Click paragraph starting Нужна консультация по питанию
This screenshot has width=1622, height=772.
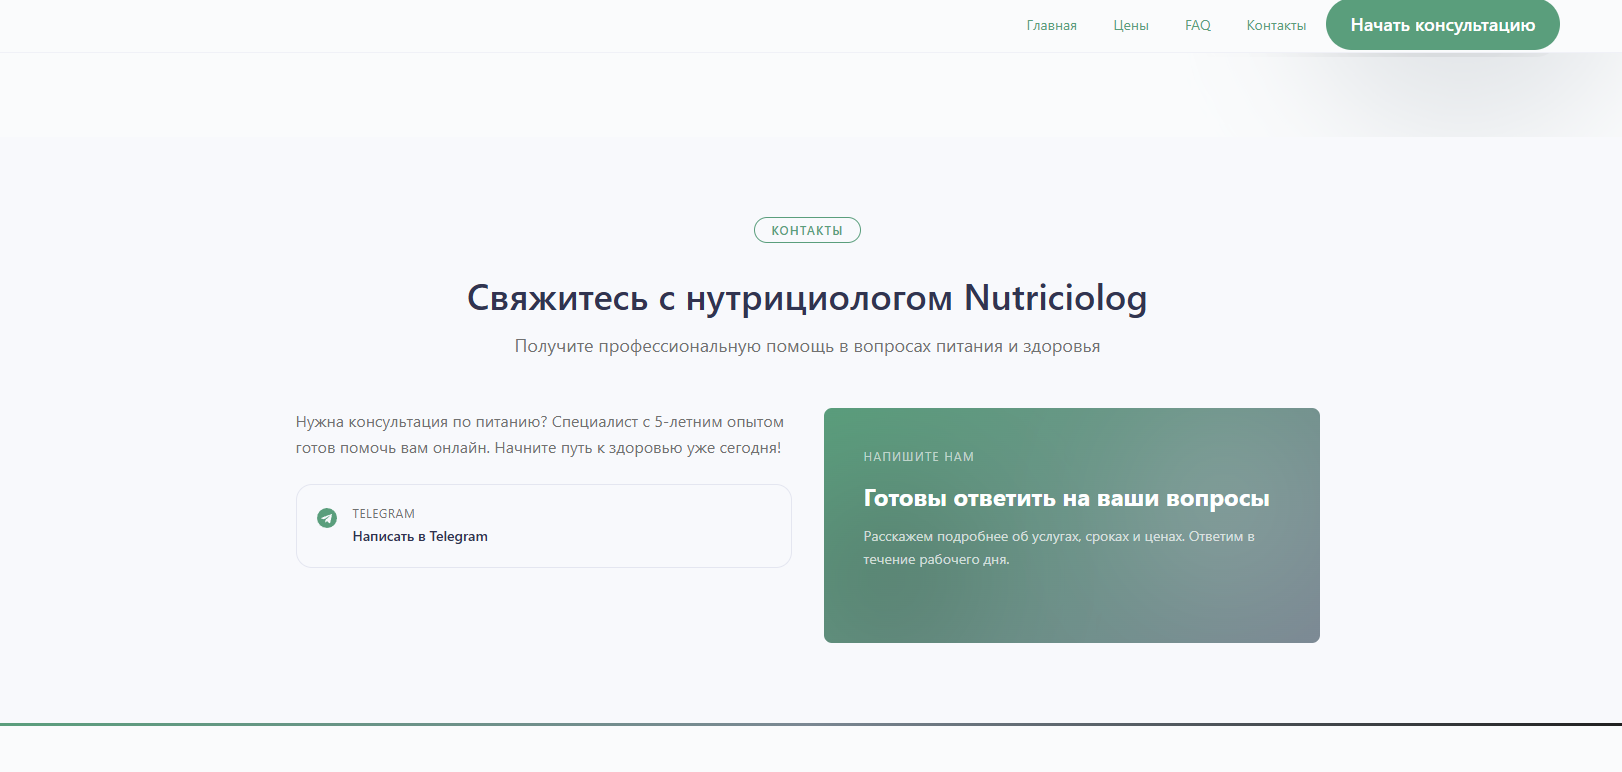(x=539, y=435)
